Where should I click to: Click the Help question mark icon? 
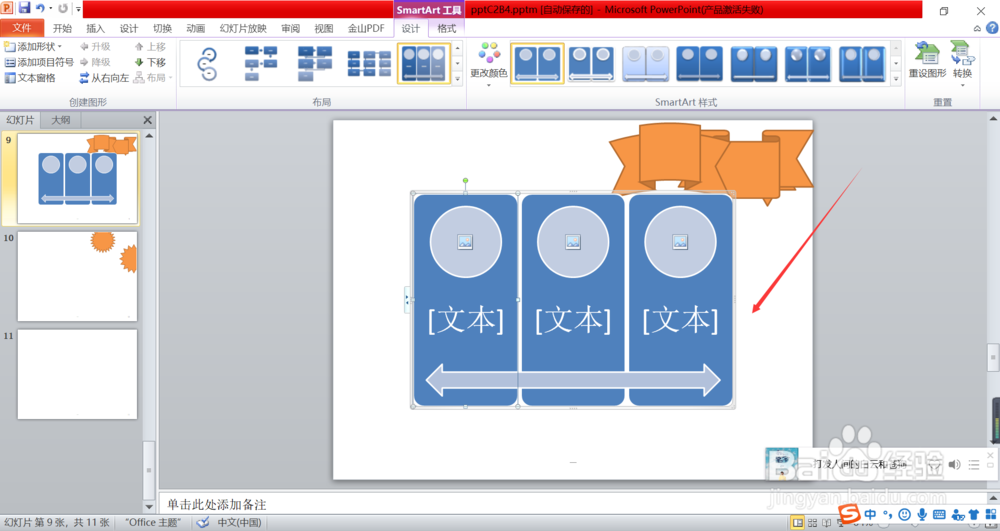point(992,28)
